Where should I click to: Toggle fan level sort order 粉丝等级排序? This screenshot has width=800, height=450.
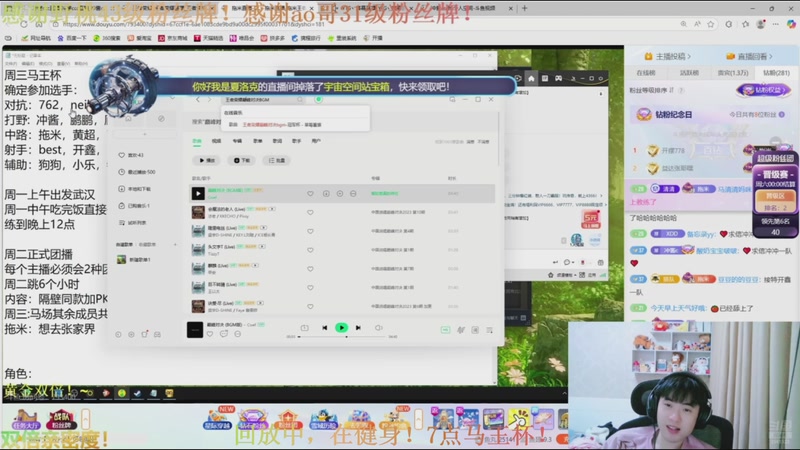coord(652,90)
